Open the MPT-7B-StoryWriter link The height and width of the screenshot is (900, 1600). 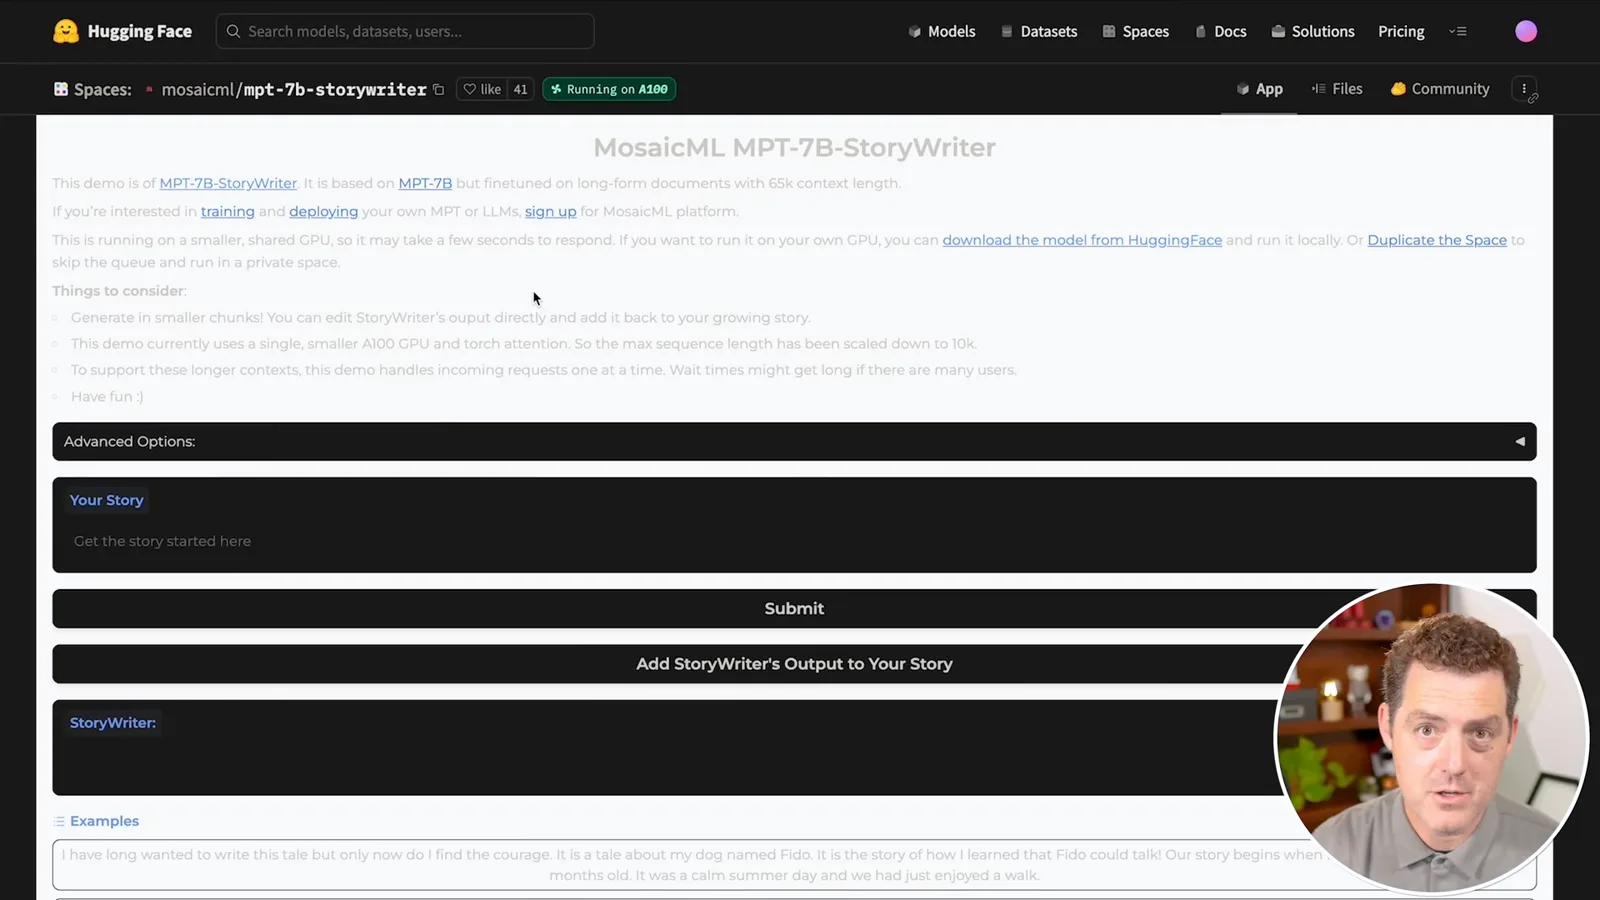pyautogui.click(x=228, y=183)
